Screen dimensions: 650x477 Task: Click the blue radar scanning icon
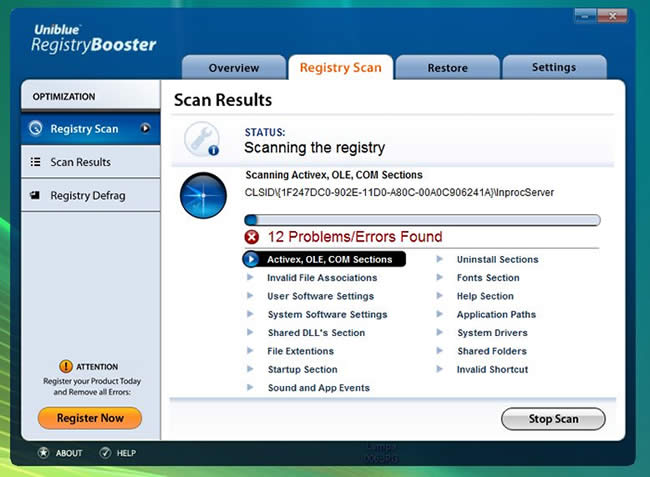click(203, 195)
